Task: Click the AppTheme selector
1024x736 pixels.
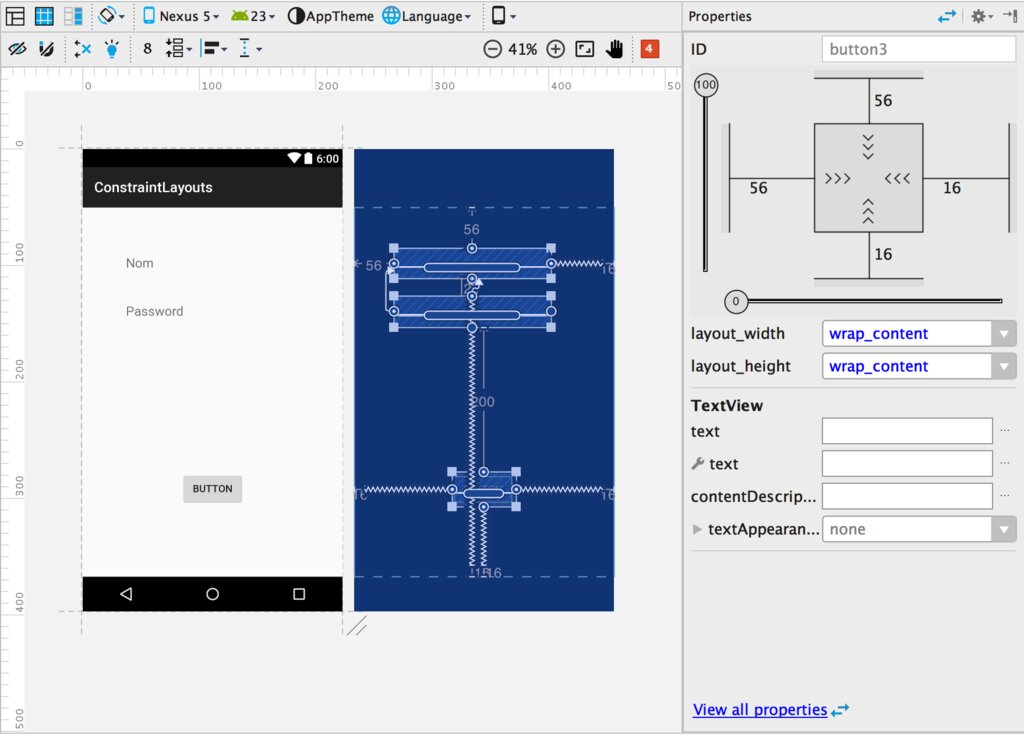Action: pyautogui.click(x=330, y=16)
